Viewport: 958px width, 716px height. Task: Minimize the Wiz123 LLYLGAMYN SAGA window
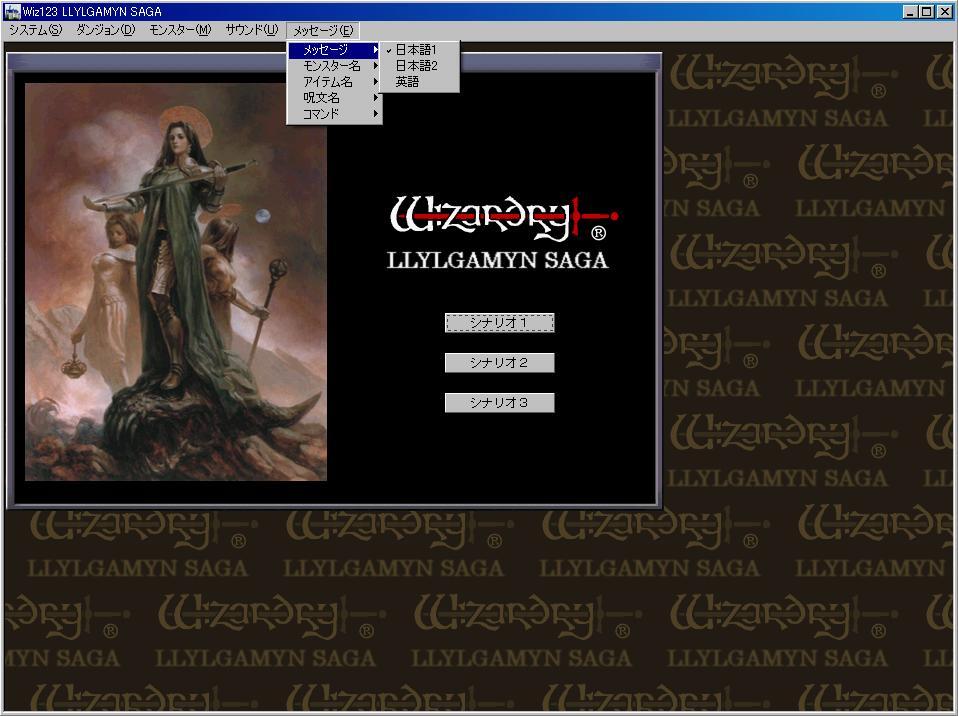[x=911, y=11]
